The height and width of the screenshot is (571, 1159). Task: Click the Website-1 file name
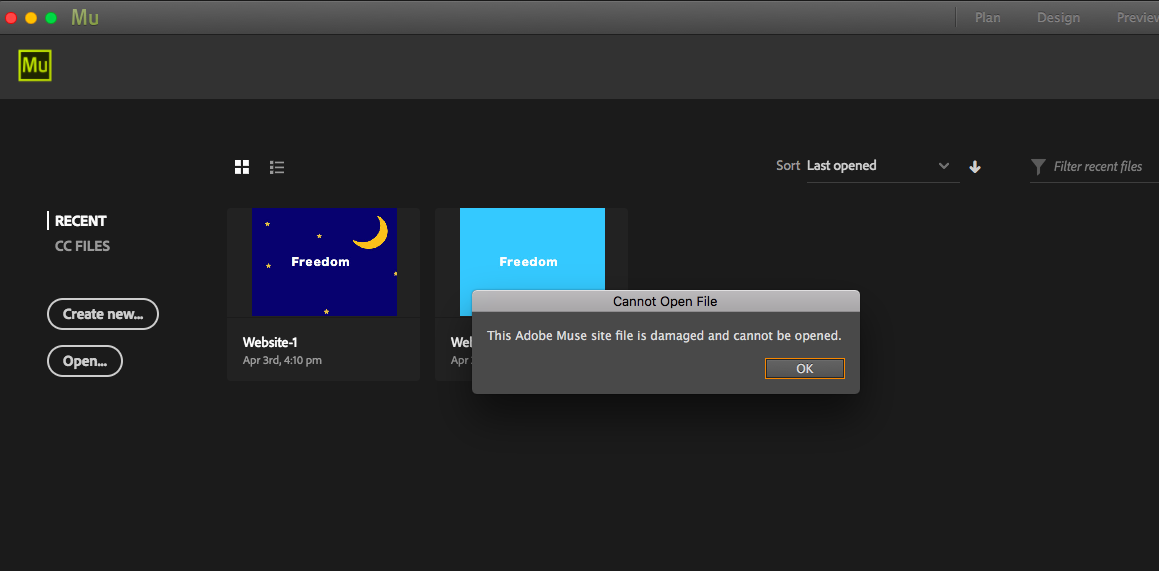click(x=270, y=343)
